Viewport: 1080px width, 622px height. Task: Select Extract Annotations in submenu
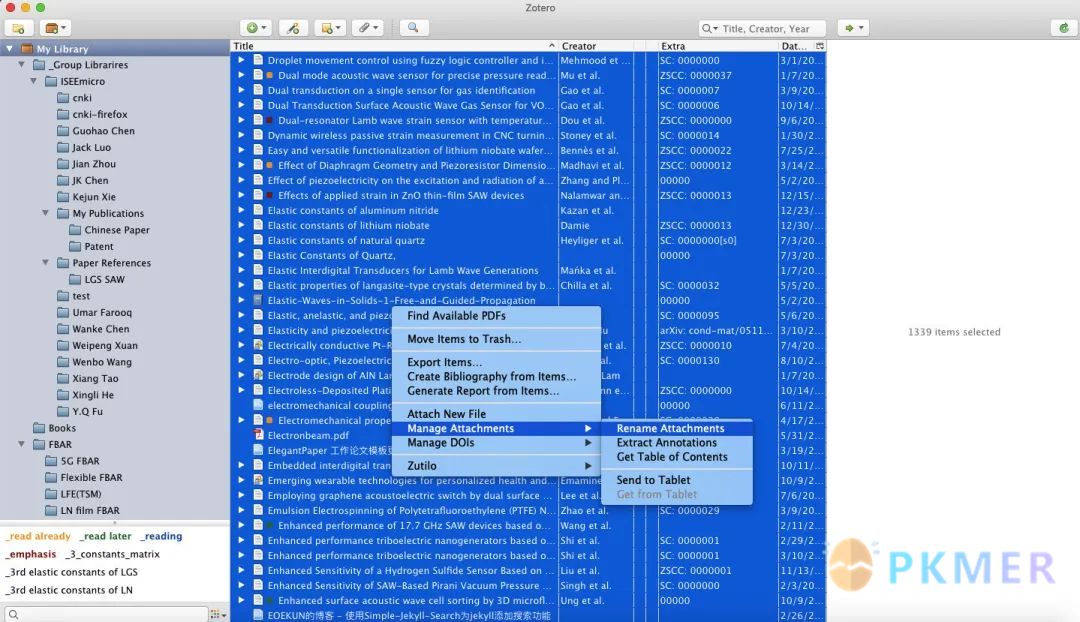[676, 443]
